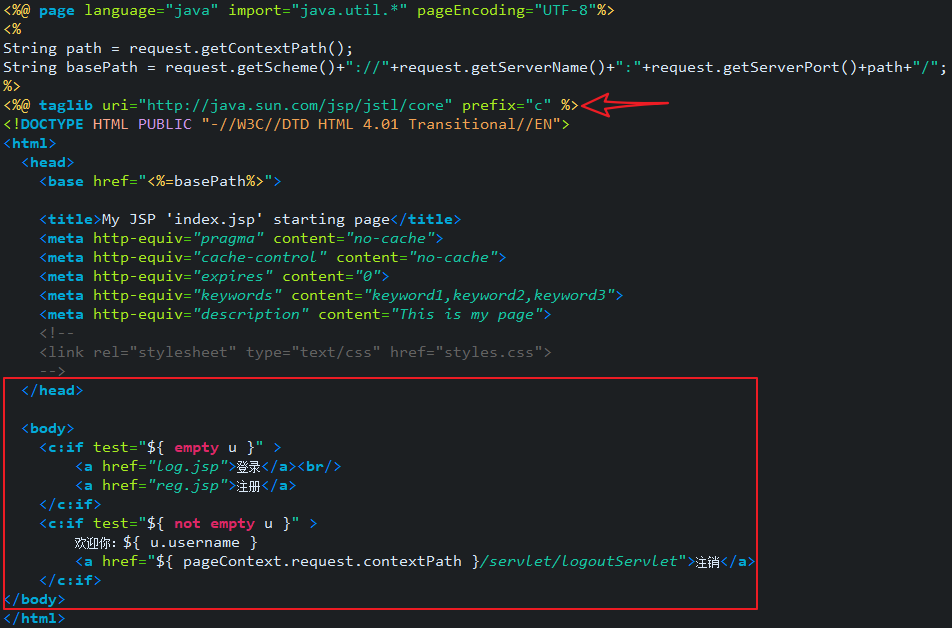Viewport: 952px width, 628px height.
Task: Click the path '/servlet/logoutServlet'
Action: 579,561
